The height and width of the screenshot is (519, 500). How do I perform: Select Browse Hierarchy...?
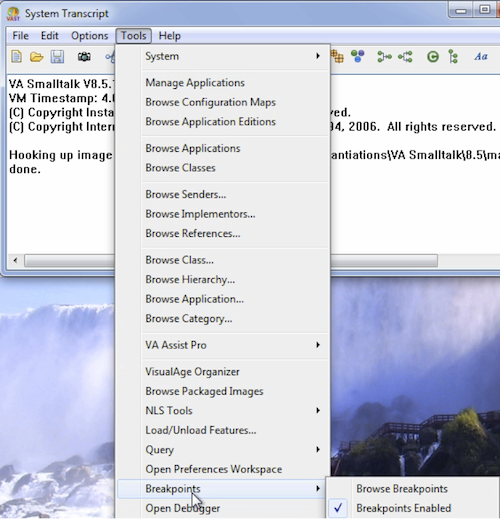(222, 279)
